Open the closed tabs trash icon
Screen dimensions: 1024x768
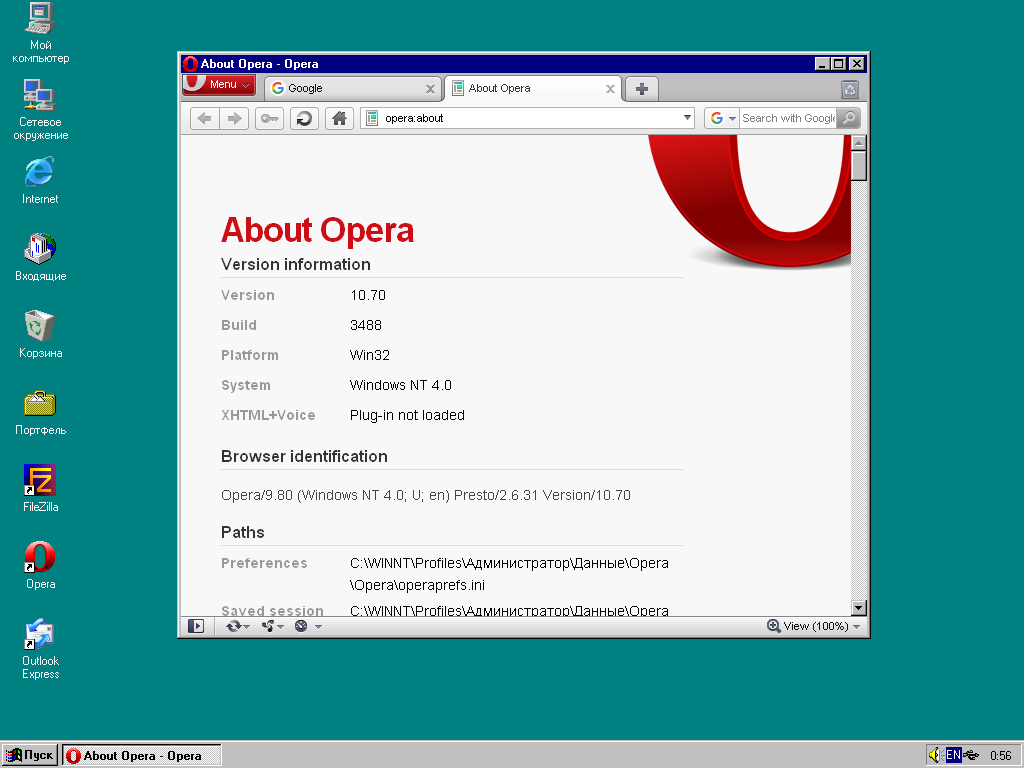pos(849,89)
